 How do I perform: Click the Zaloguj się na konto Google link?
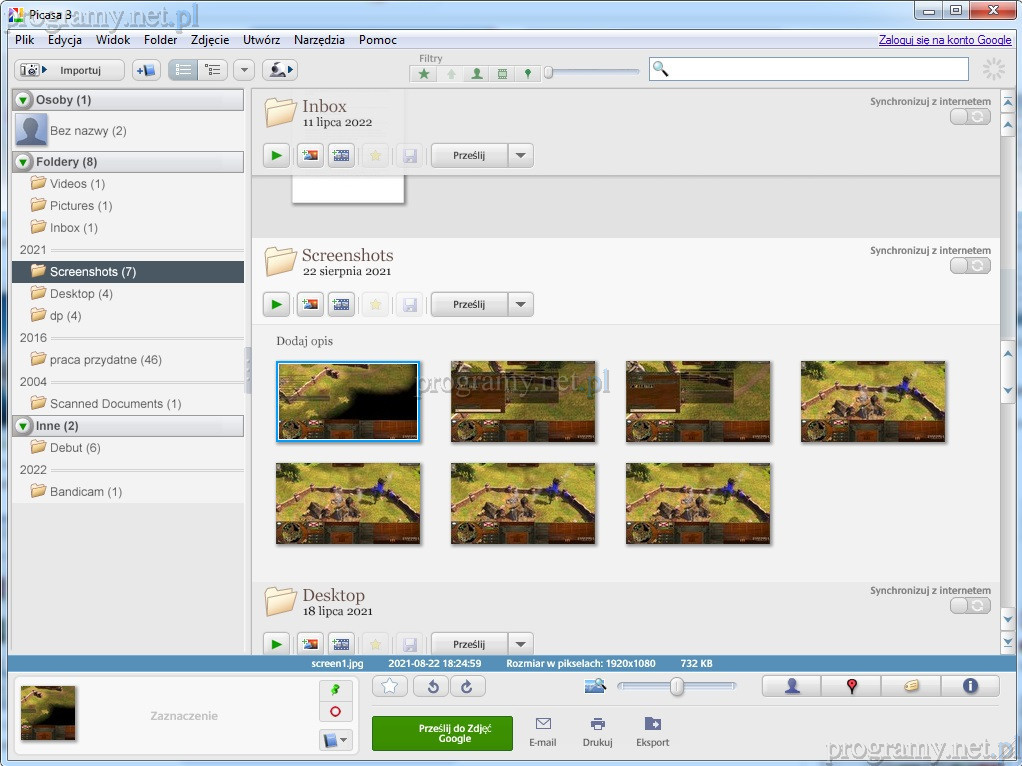[945, 40]
